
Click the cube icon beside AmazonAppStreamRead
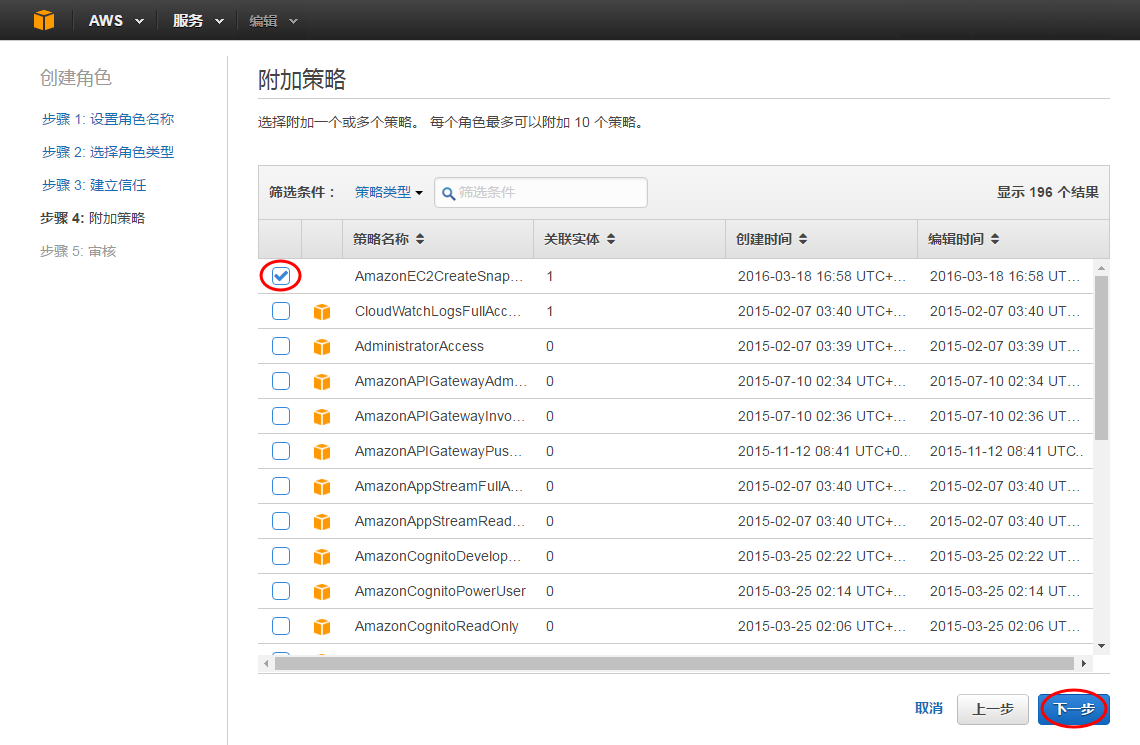click(322, 521)
